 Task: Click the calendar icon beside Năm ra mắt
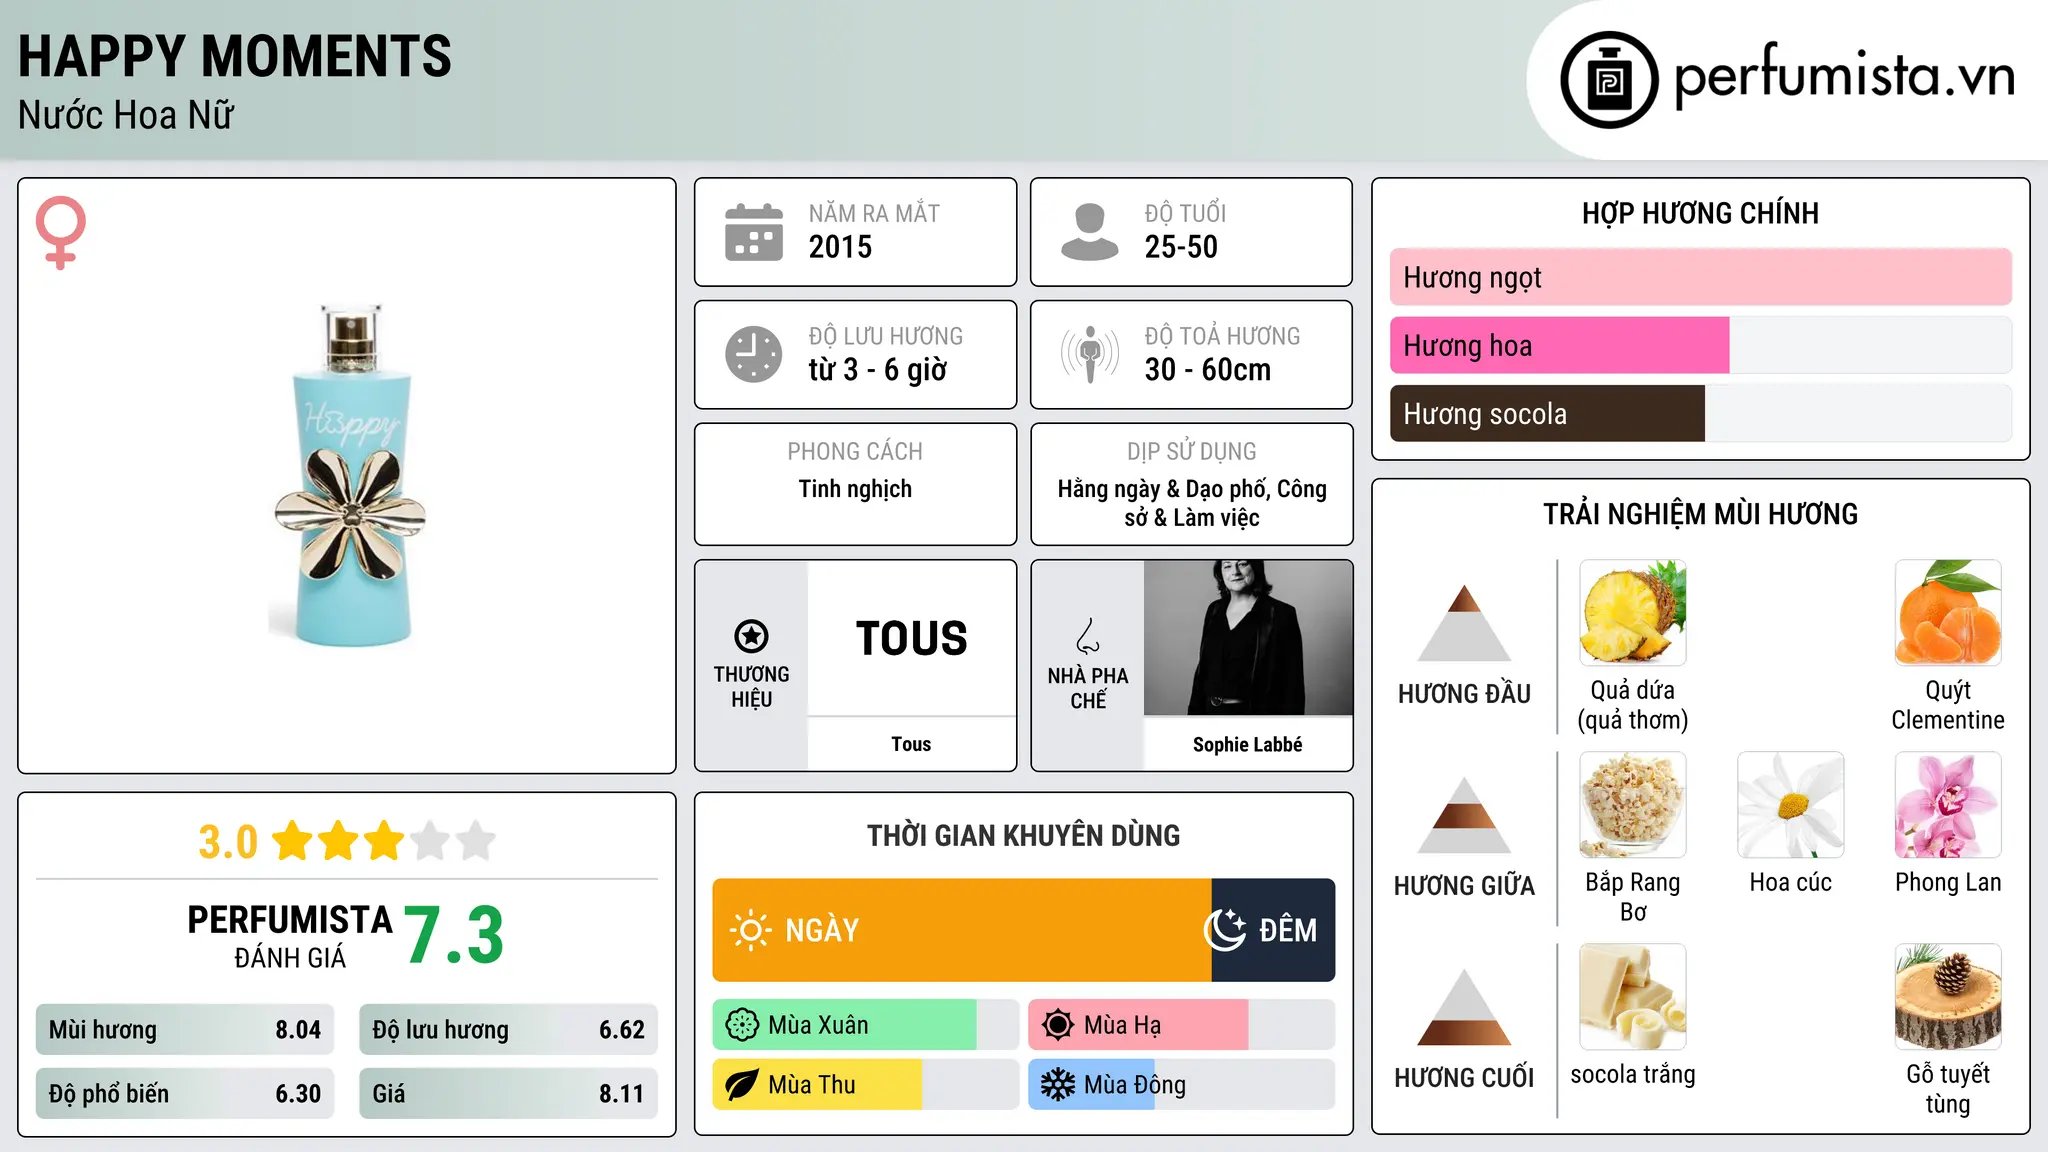point(754,232)
